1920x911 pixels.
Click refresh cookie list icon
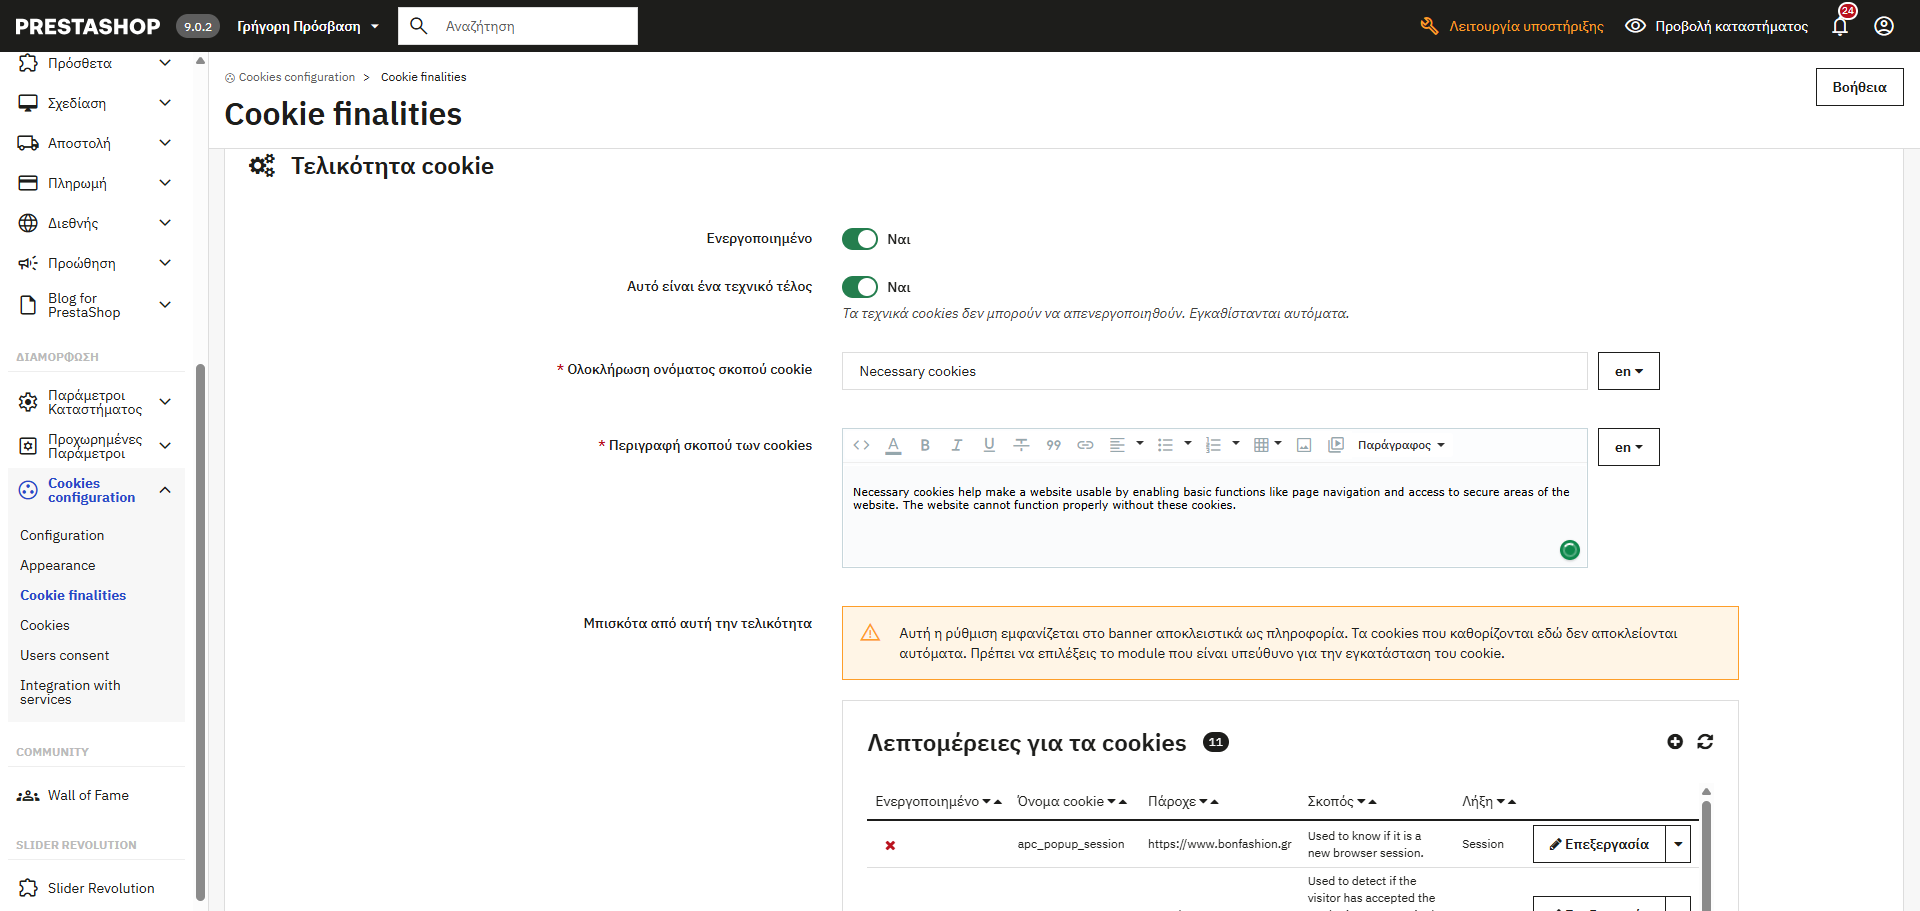click(x=1705, y=741)
